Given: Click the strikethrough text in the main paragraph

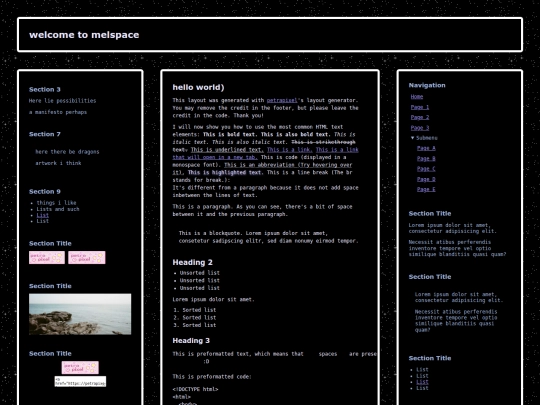Looking at the screenshot, I should pos(323,142).
